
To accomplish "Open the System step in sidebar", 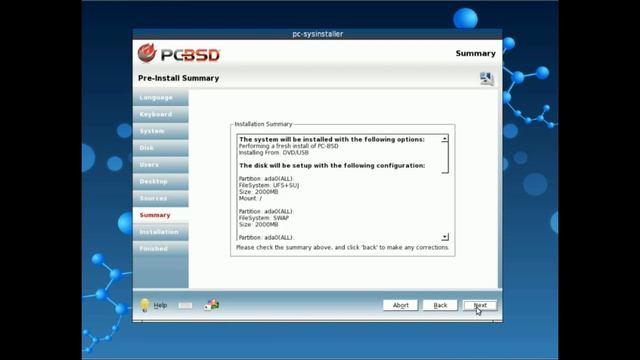I will point(160,131).
